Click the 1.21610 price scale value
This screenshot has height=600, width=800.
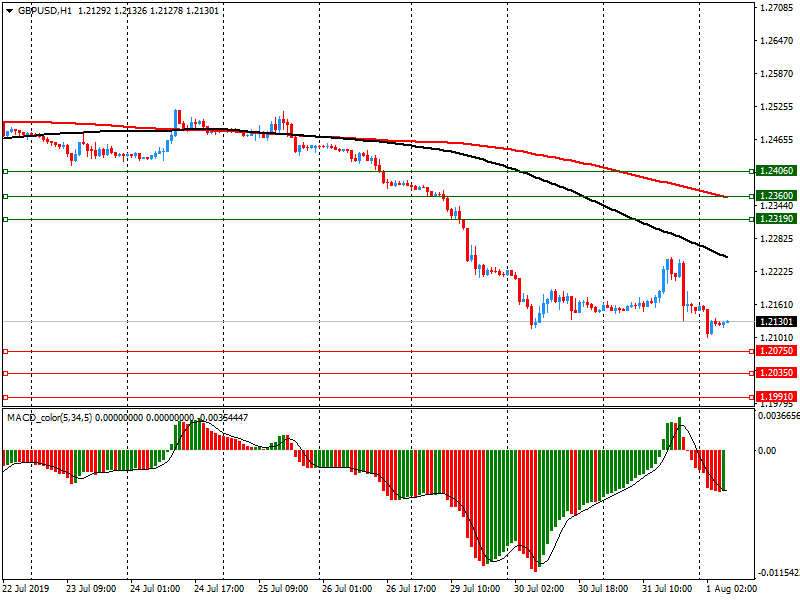777,305
